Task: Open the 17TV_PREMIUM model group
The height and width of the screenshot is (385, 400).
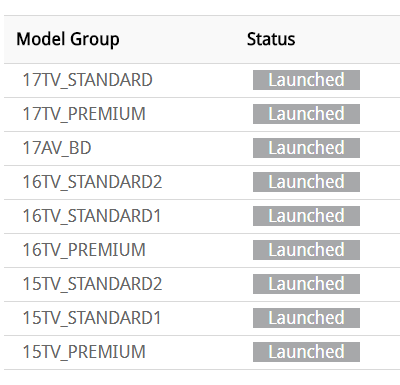Action: click(x=84, y=114)
